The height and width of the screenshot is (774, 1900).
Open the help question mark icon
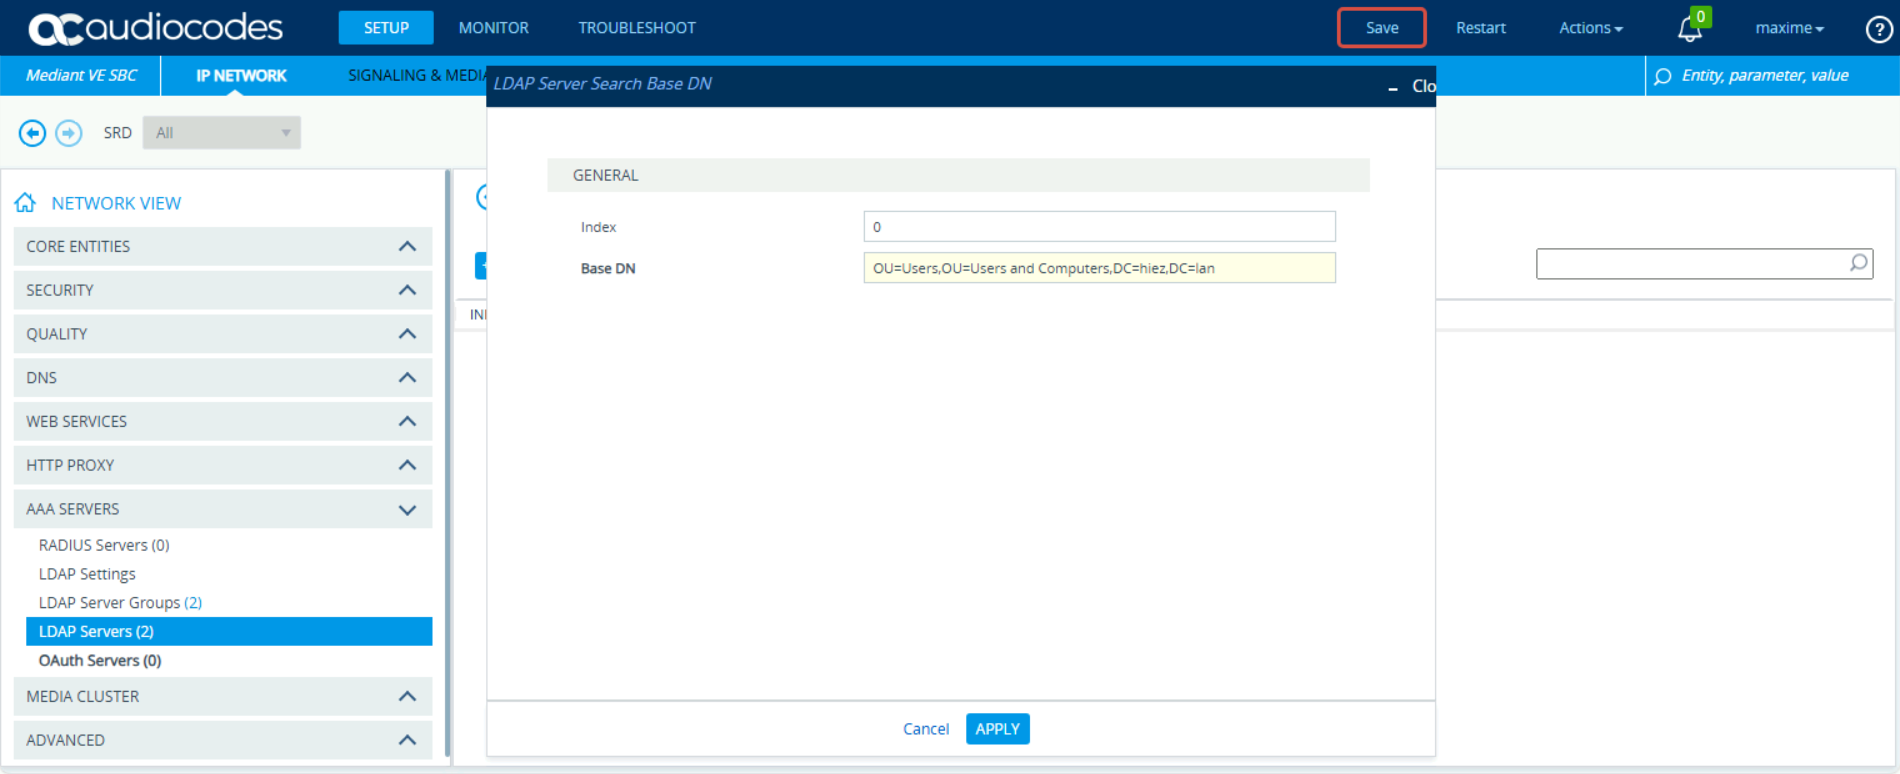(1878, 29)
